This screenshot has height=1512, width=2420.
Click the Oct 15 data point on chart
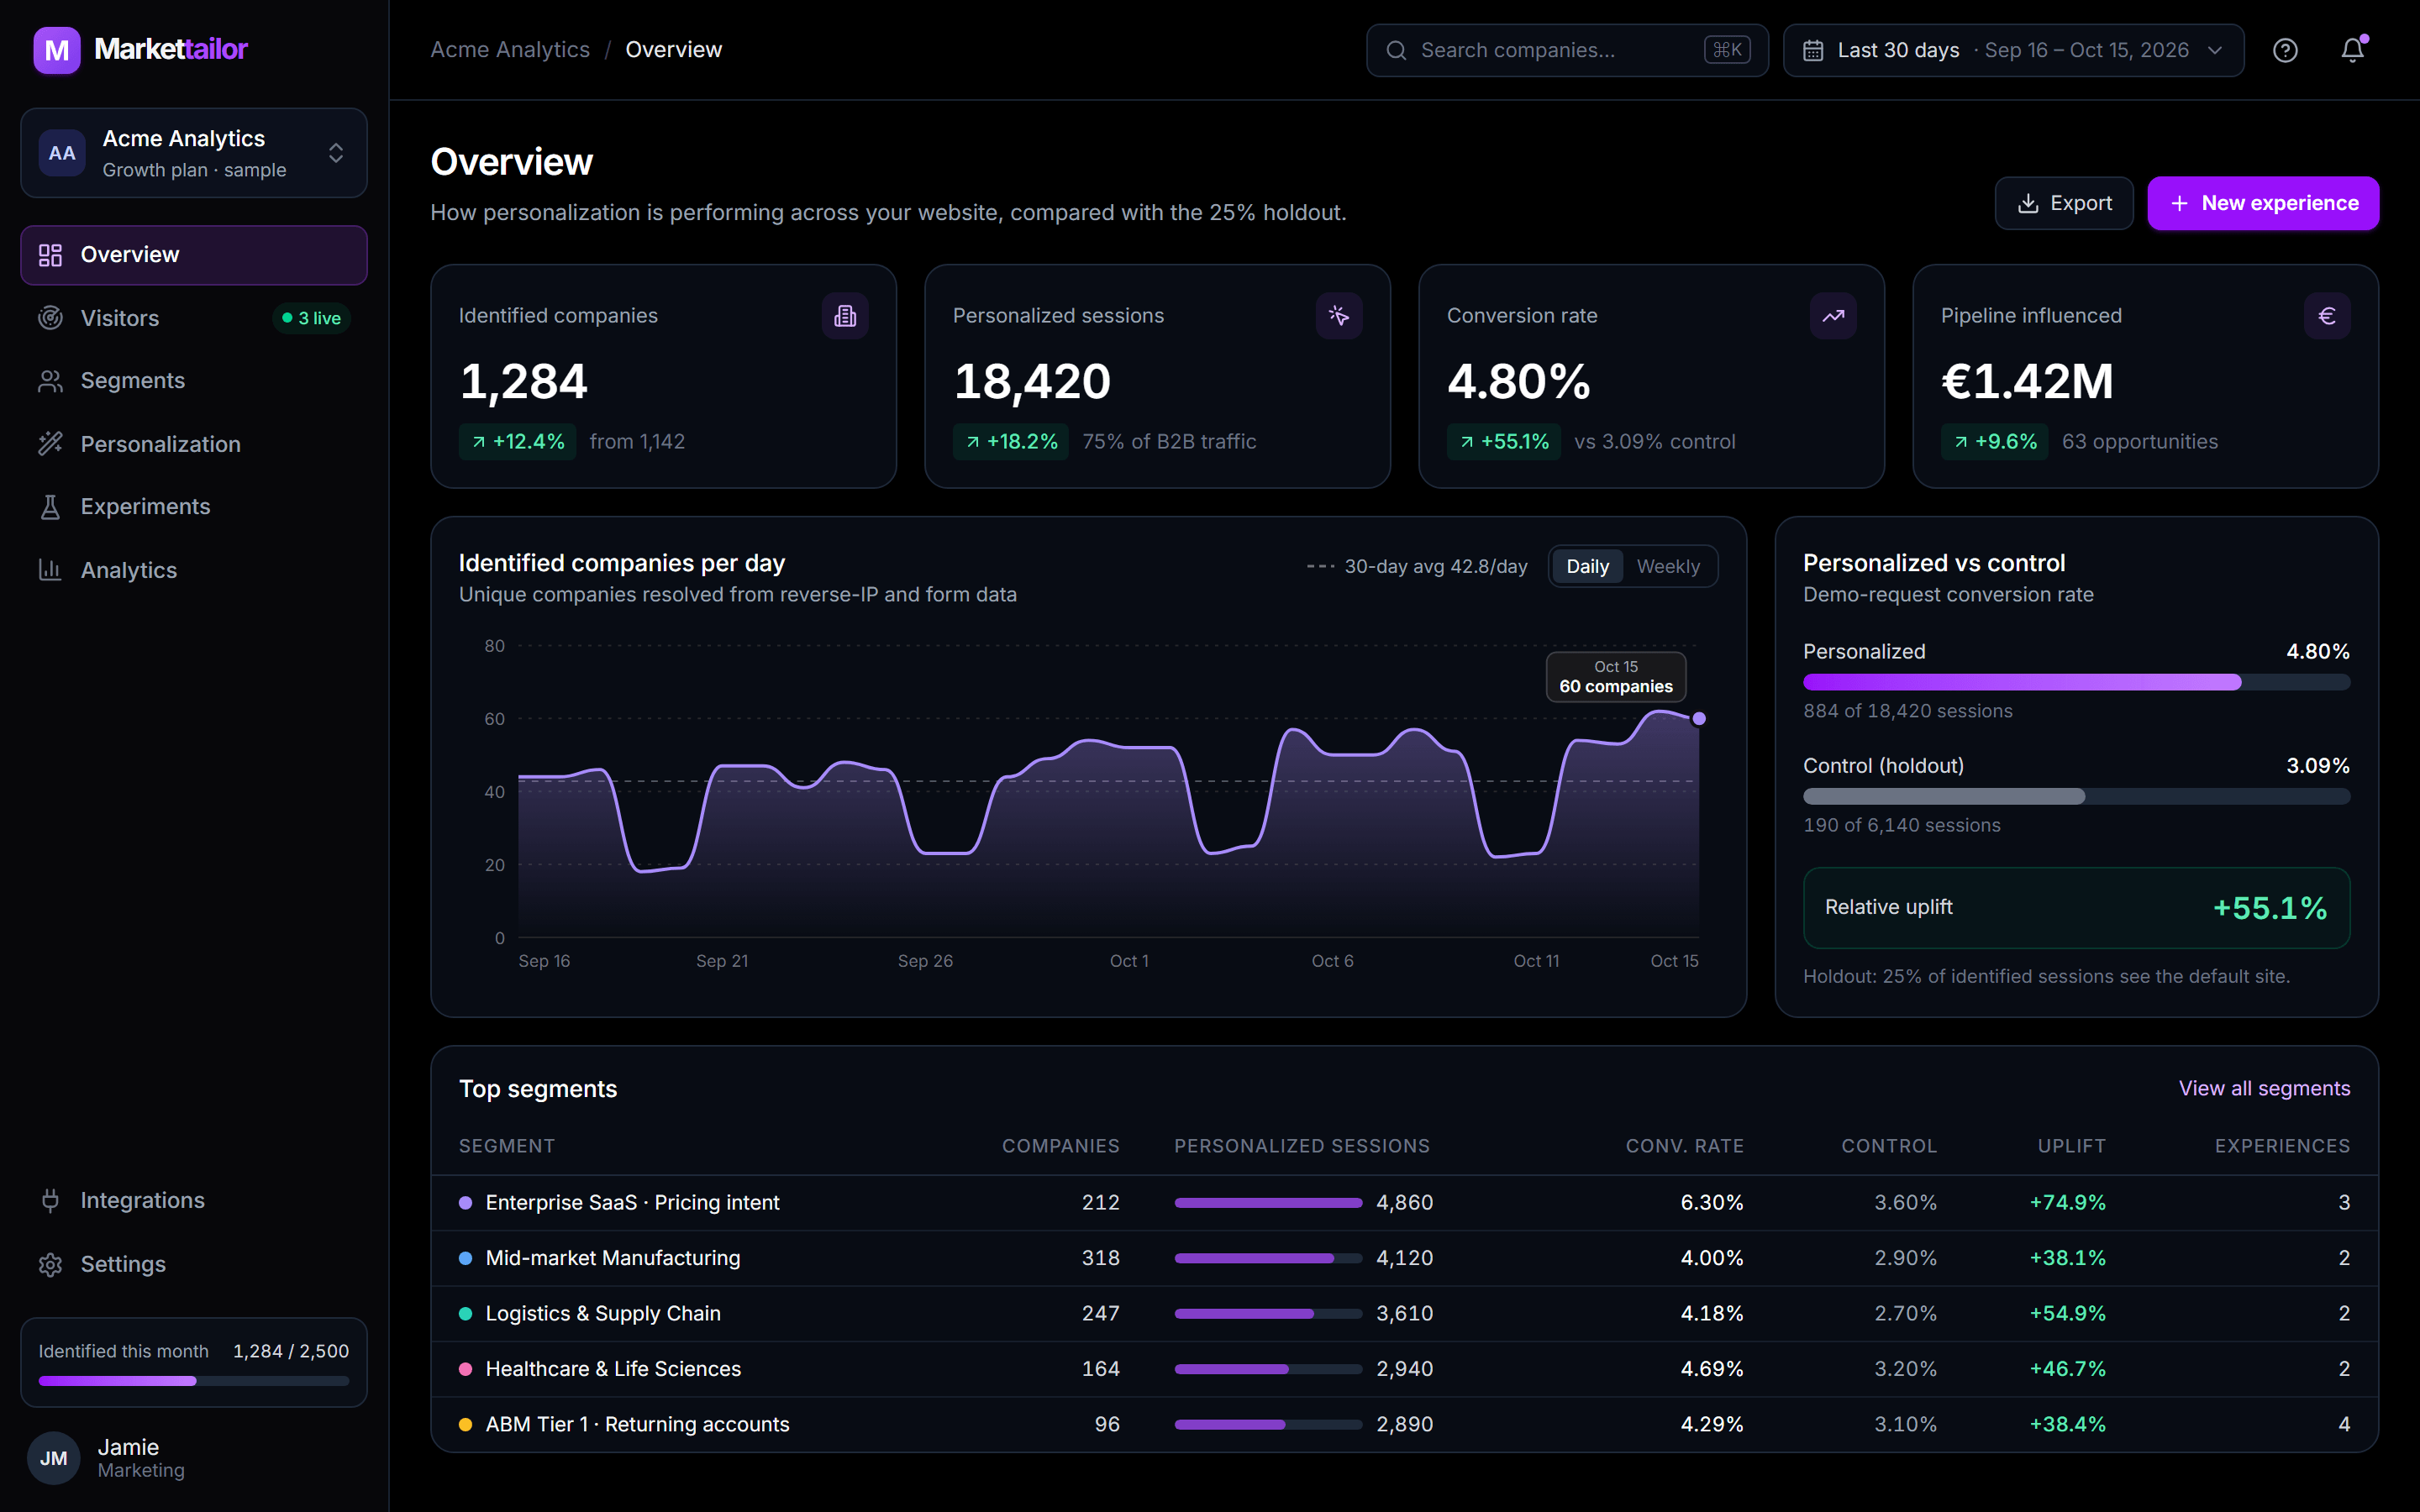point(1699,719)
